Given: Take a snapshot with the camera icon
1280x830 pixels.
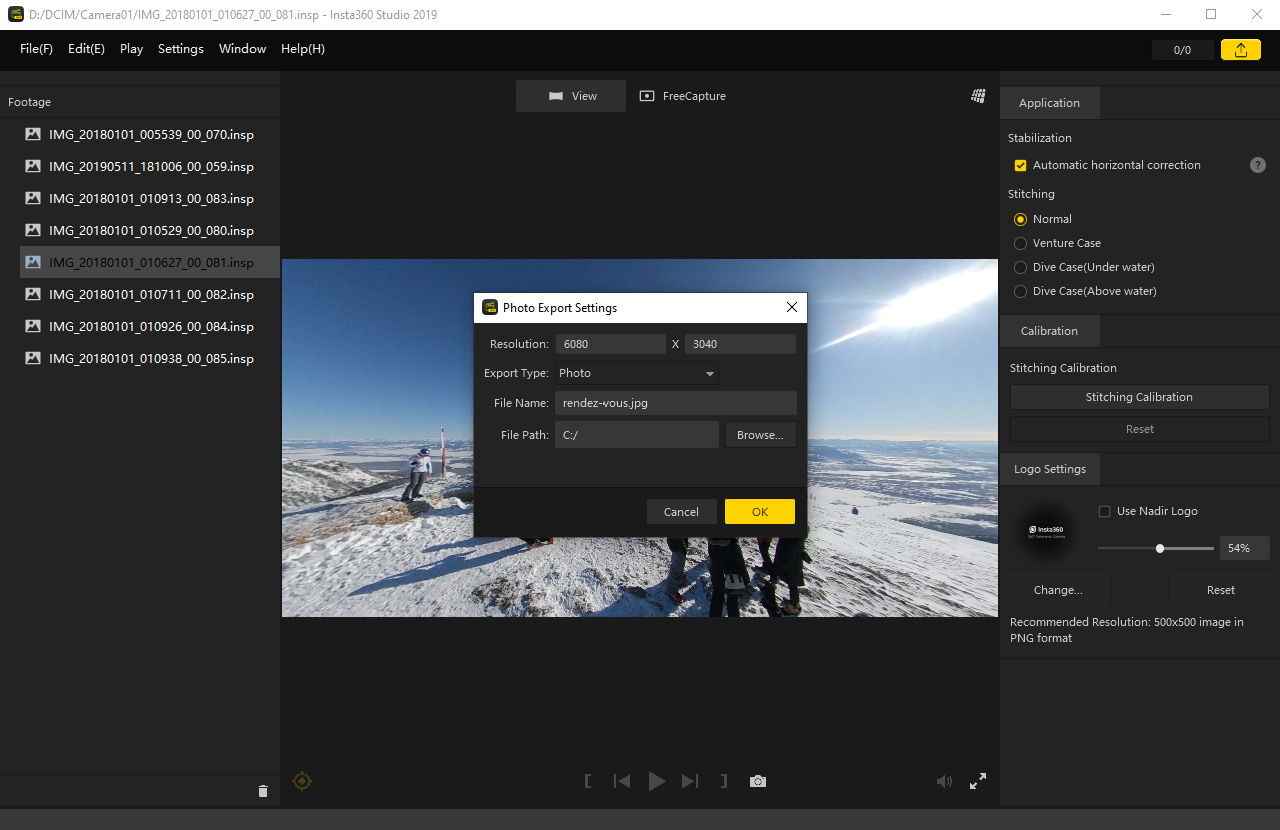Looking at the screenshot, I should (x=758, y=781).
